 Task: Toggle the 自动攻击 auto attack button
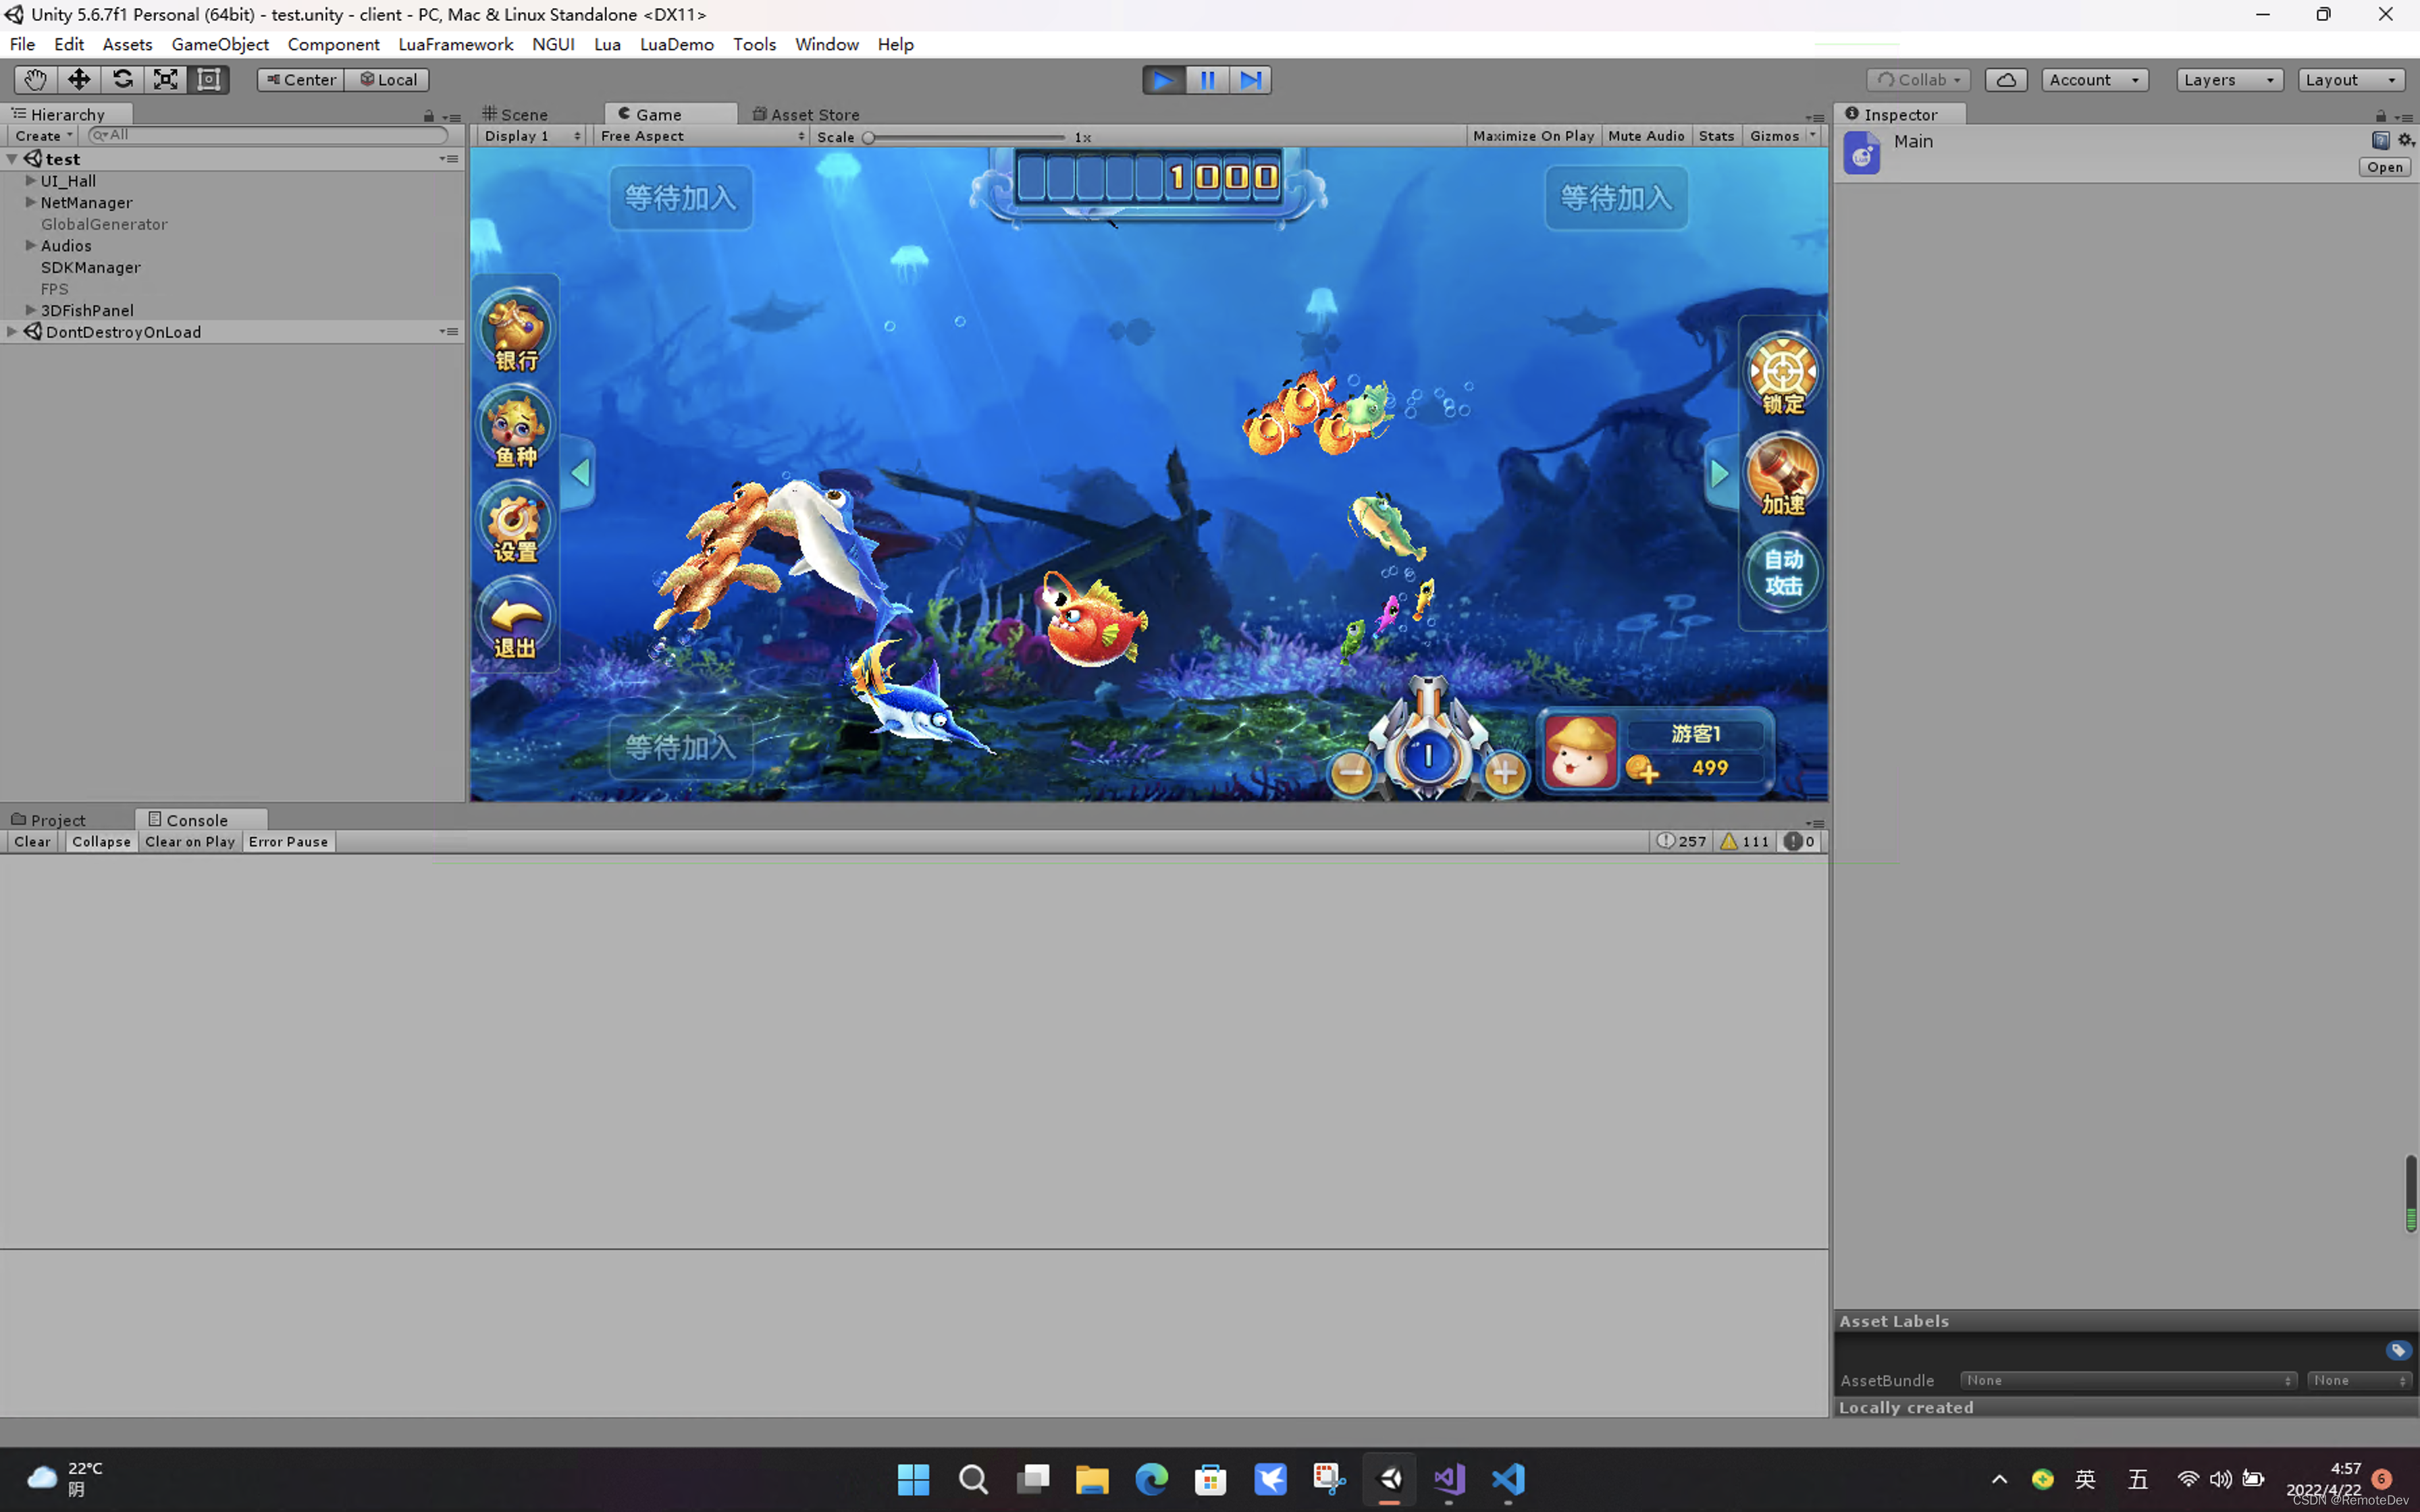[1783, 572]
